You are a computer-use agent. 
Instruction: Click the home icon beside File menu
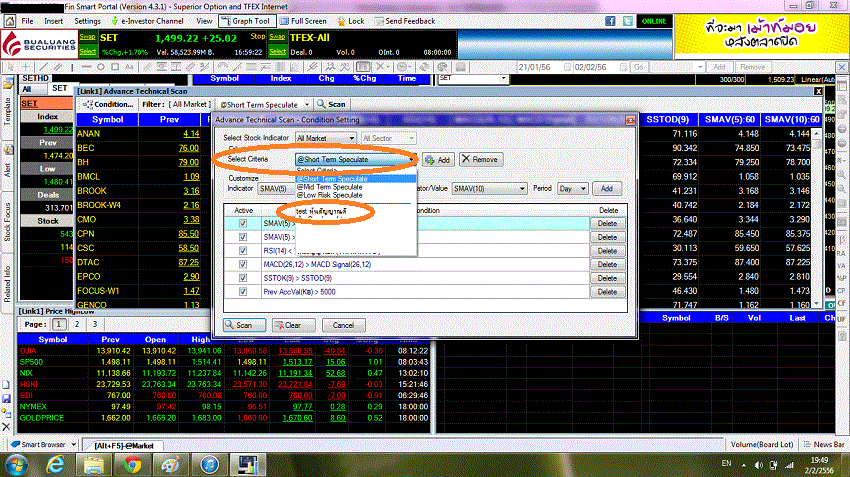pos(10,21)
